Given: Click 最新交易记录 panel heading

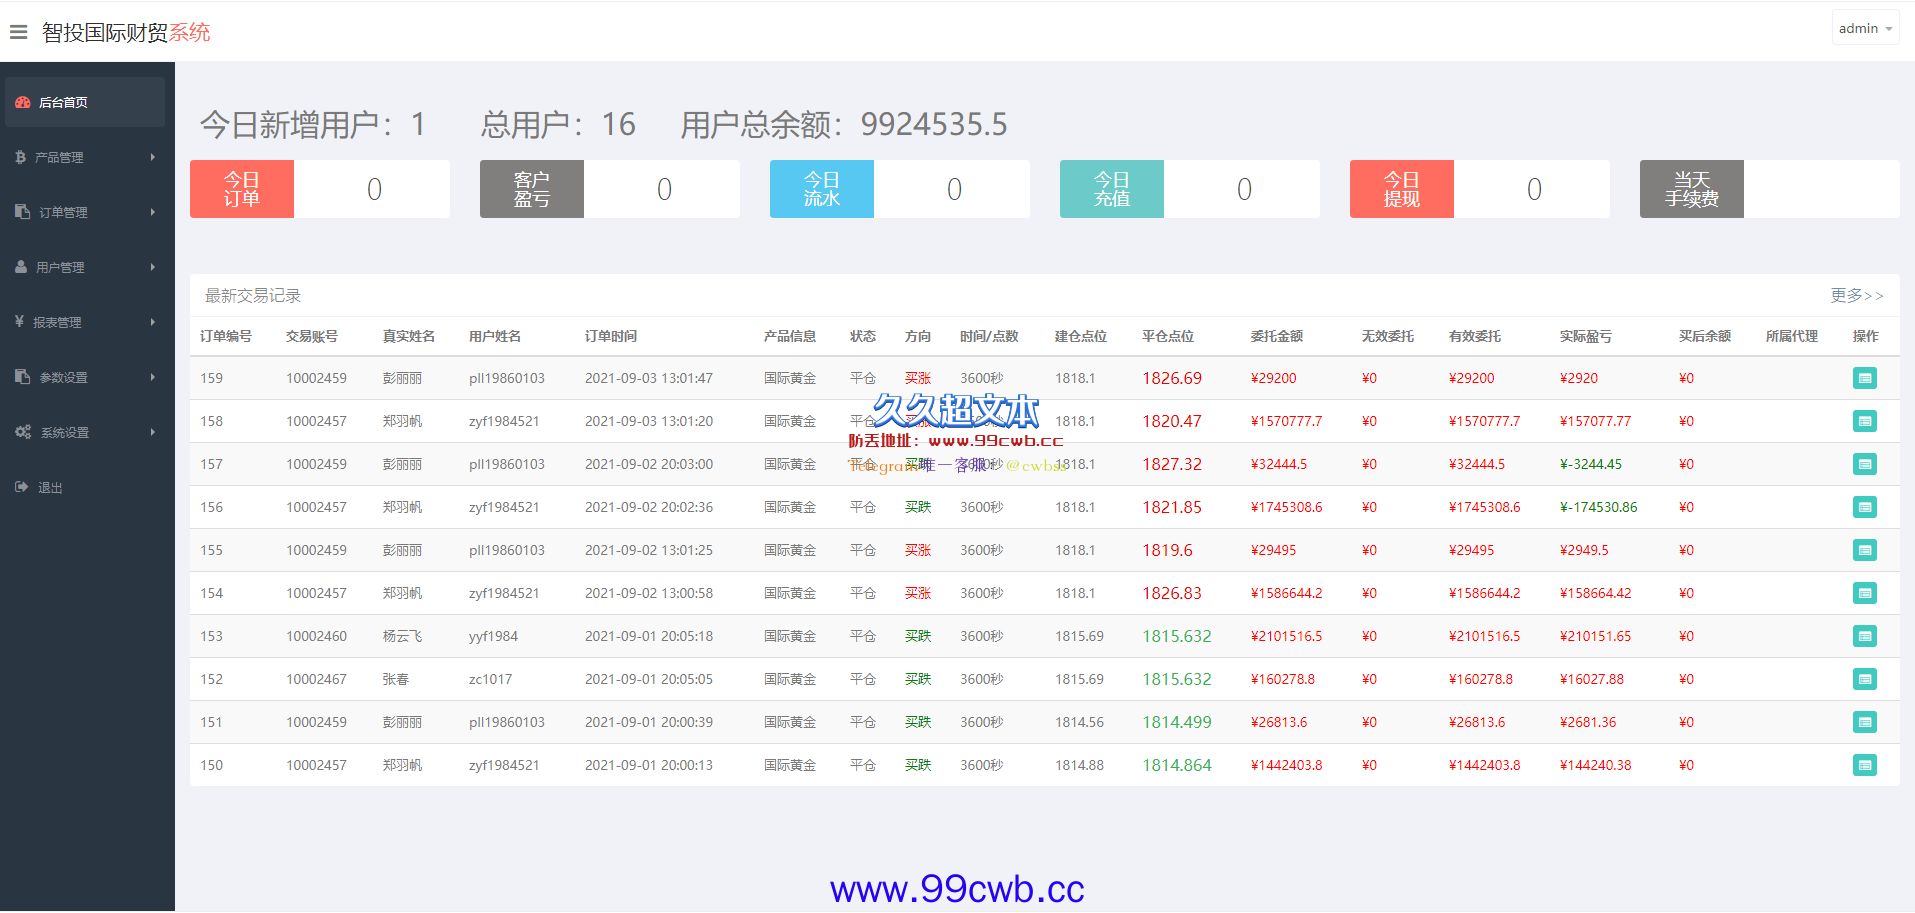Looking at the screenshot, I should [x=253, y=295].
